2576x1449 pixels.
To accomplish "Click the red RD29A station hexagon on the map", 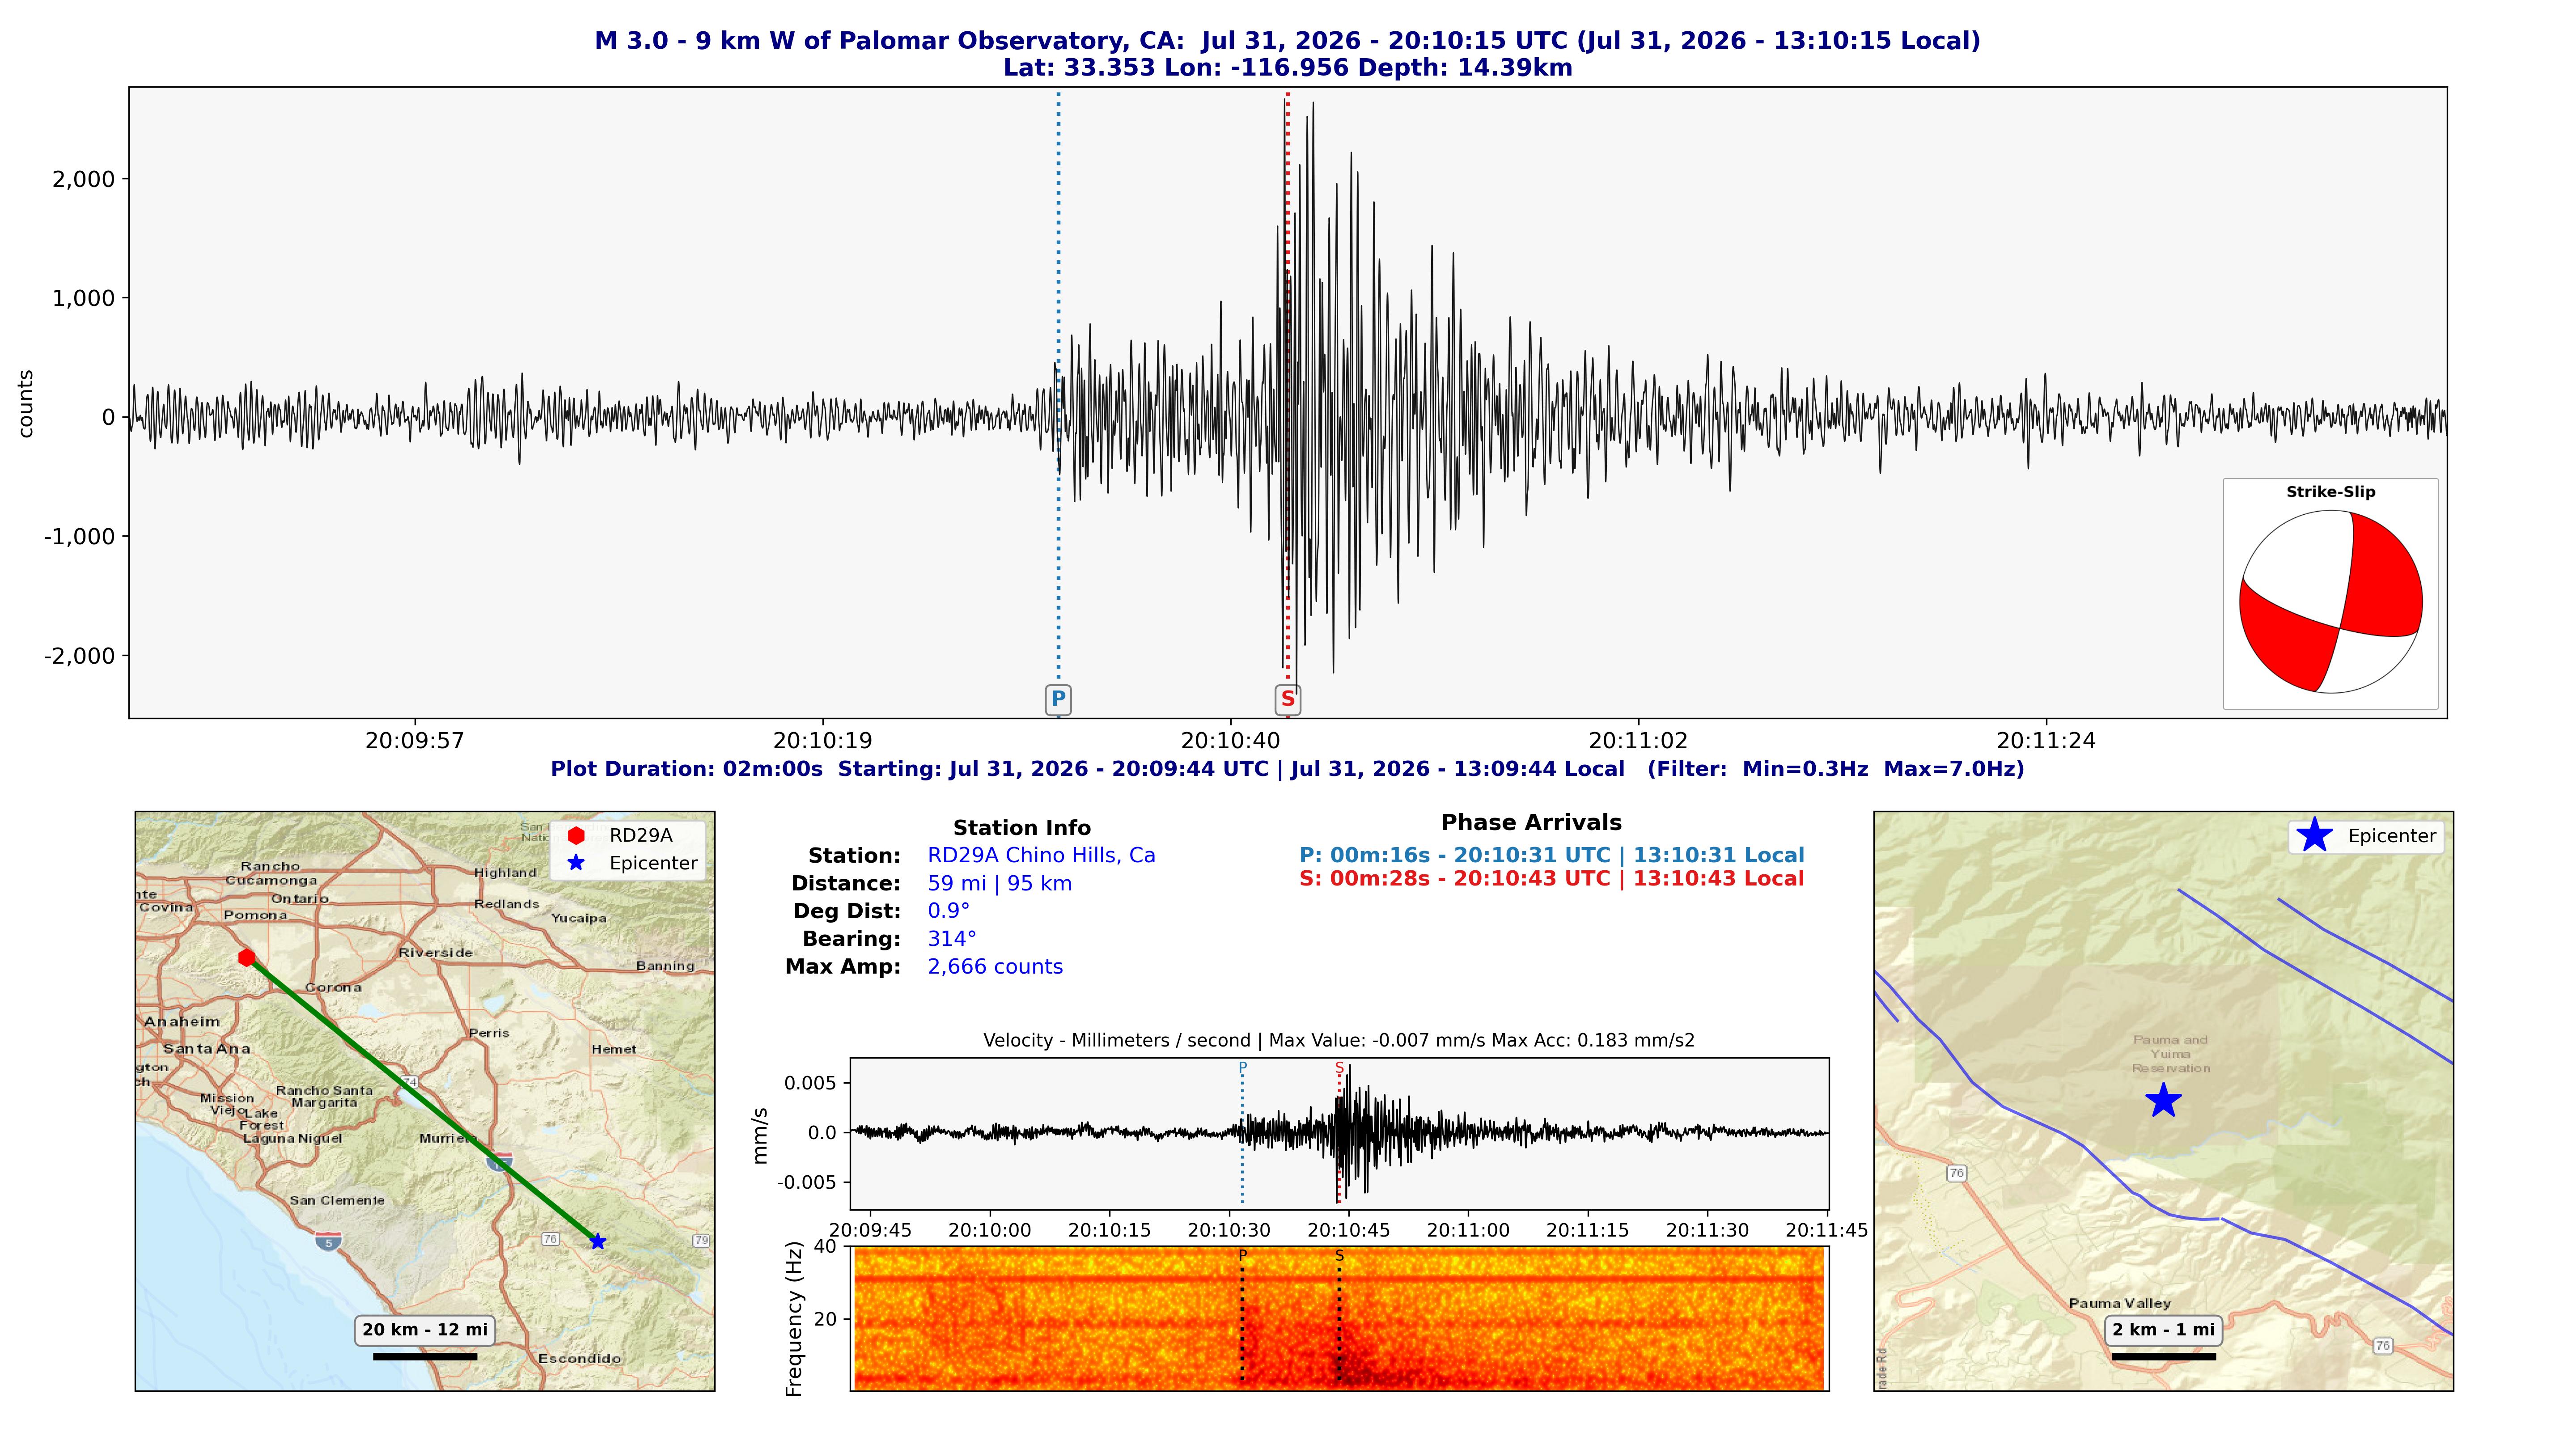I will (247, 958).
